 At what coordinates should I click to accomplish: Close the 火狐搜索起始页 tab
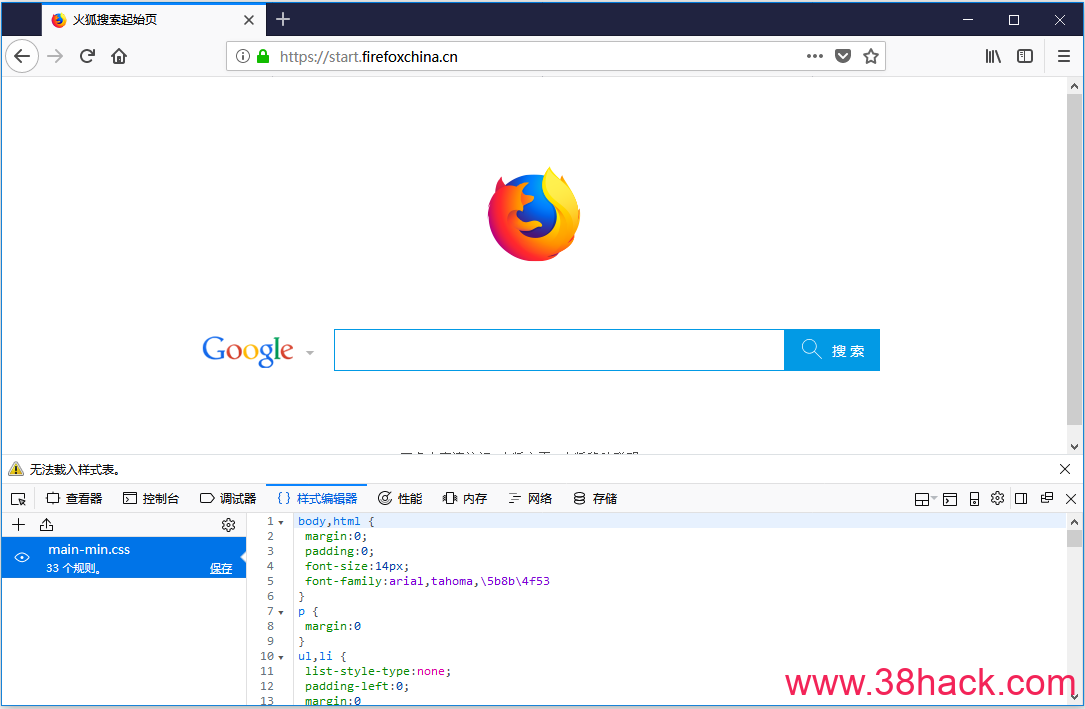249,20
